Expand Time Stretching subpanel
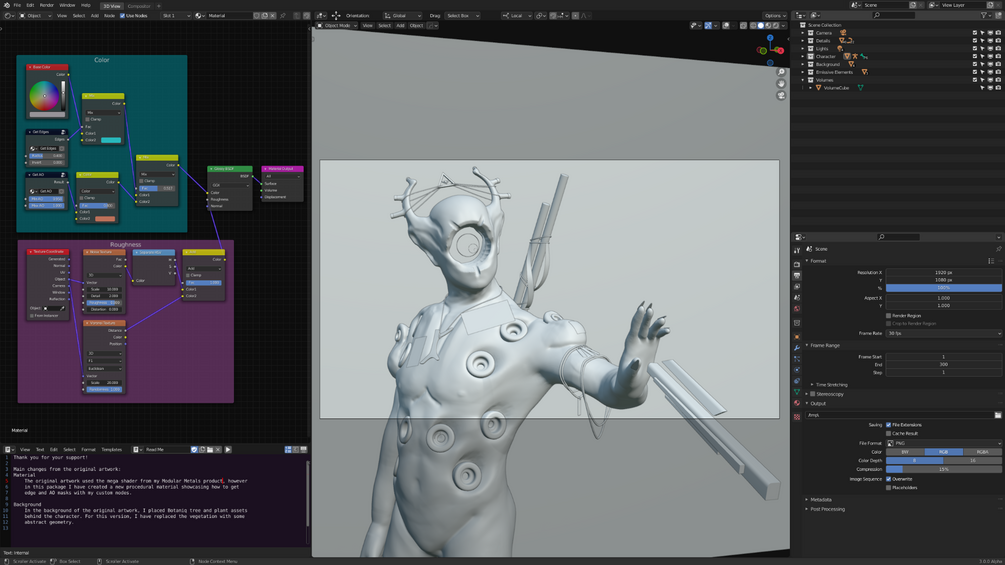Viewport: 1005px width, 565px height. tap(831, 385)
